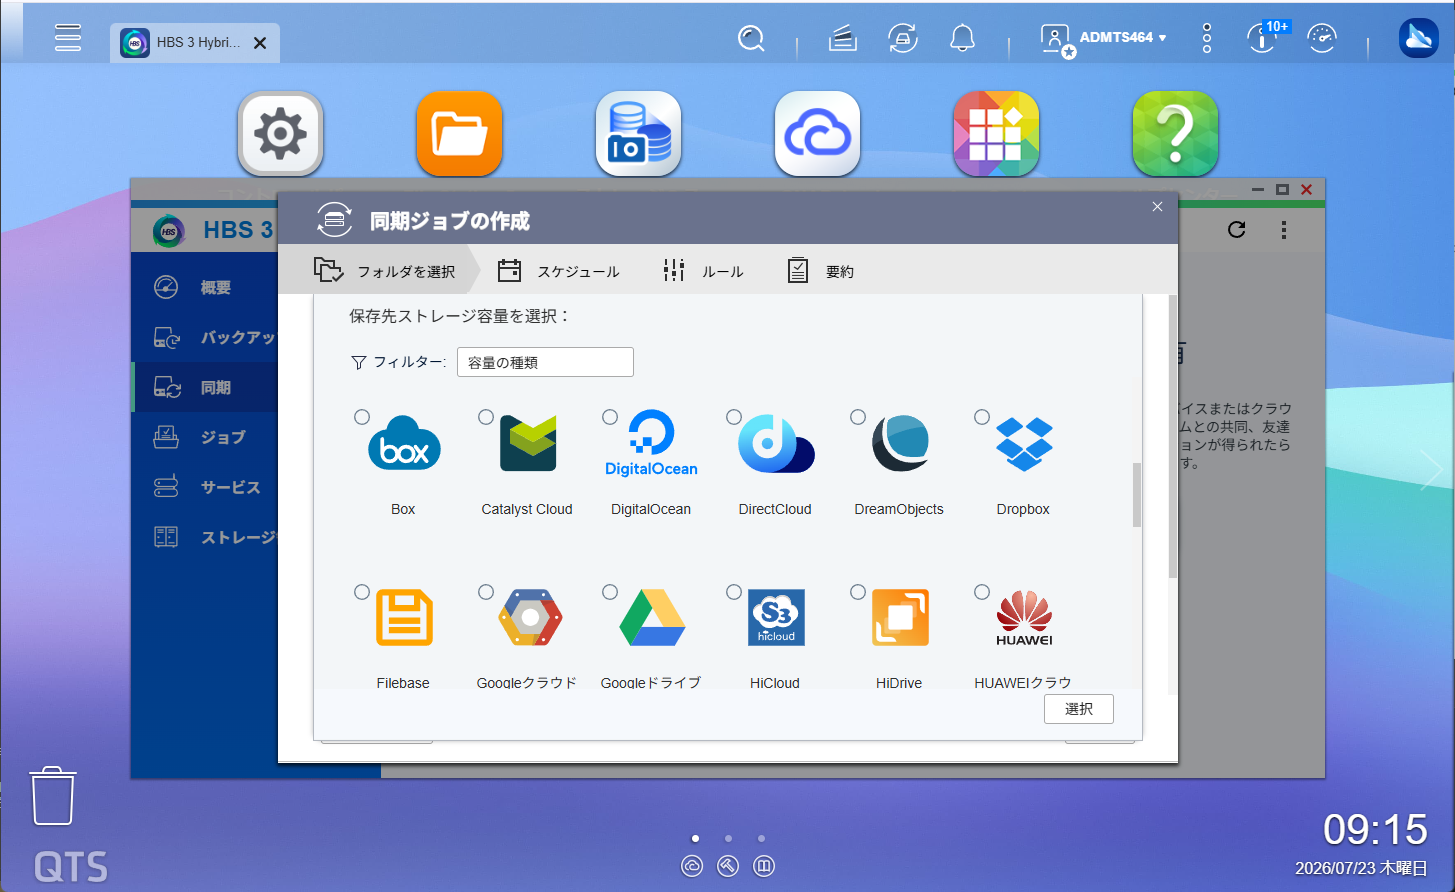Open the desktop trash can

(53, 796)
